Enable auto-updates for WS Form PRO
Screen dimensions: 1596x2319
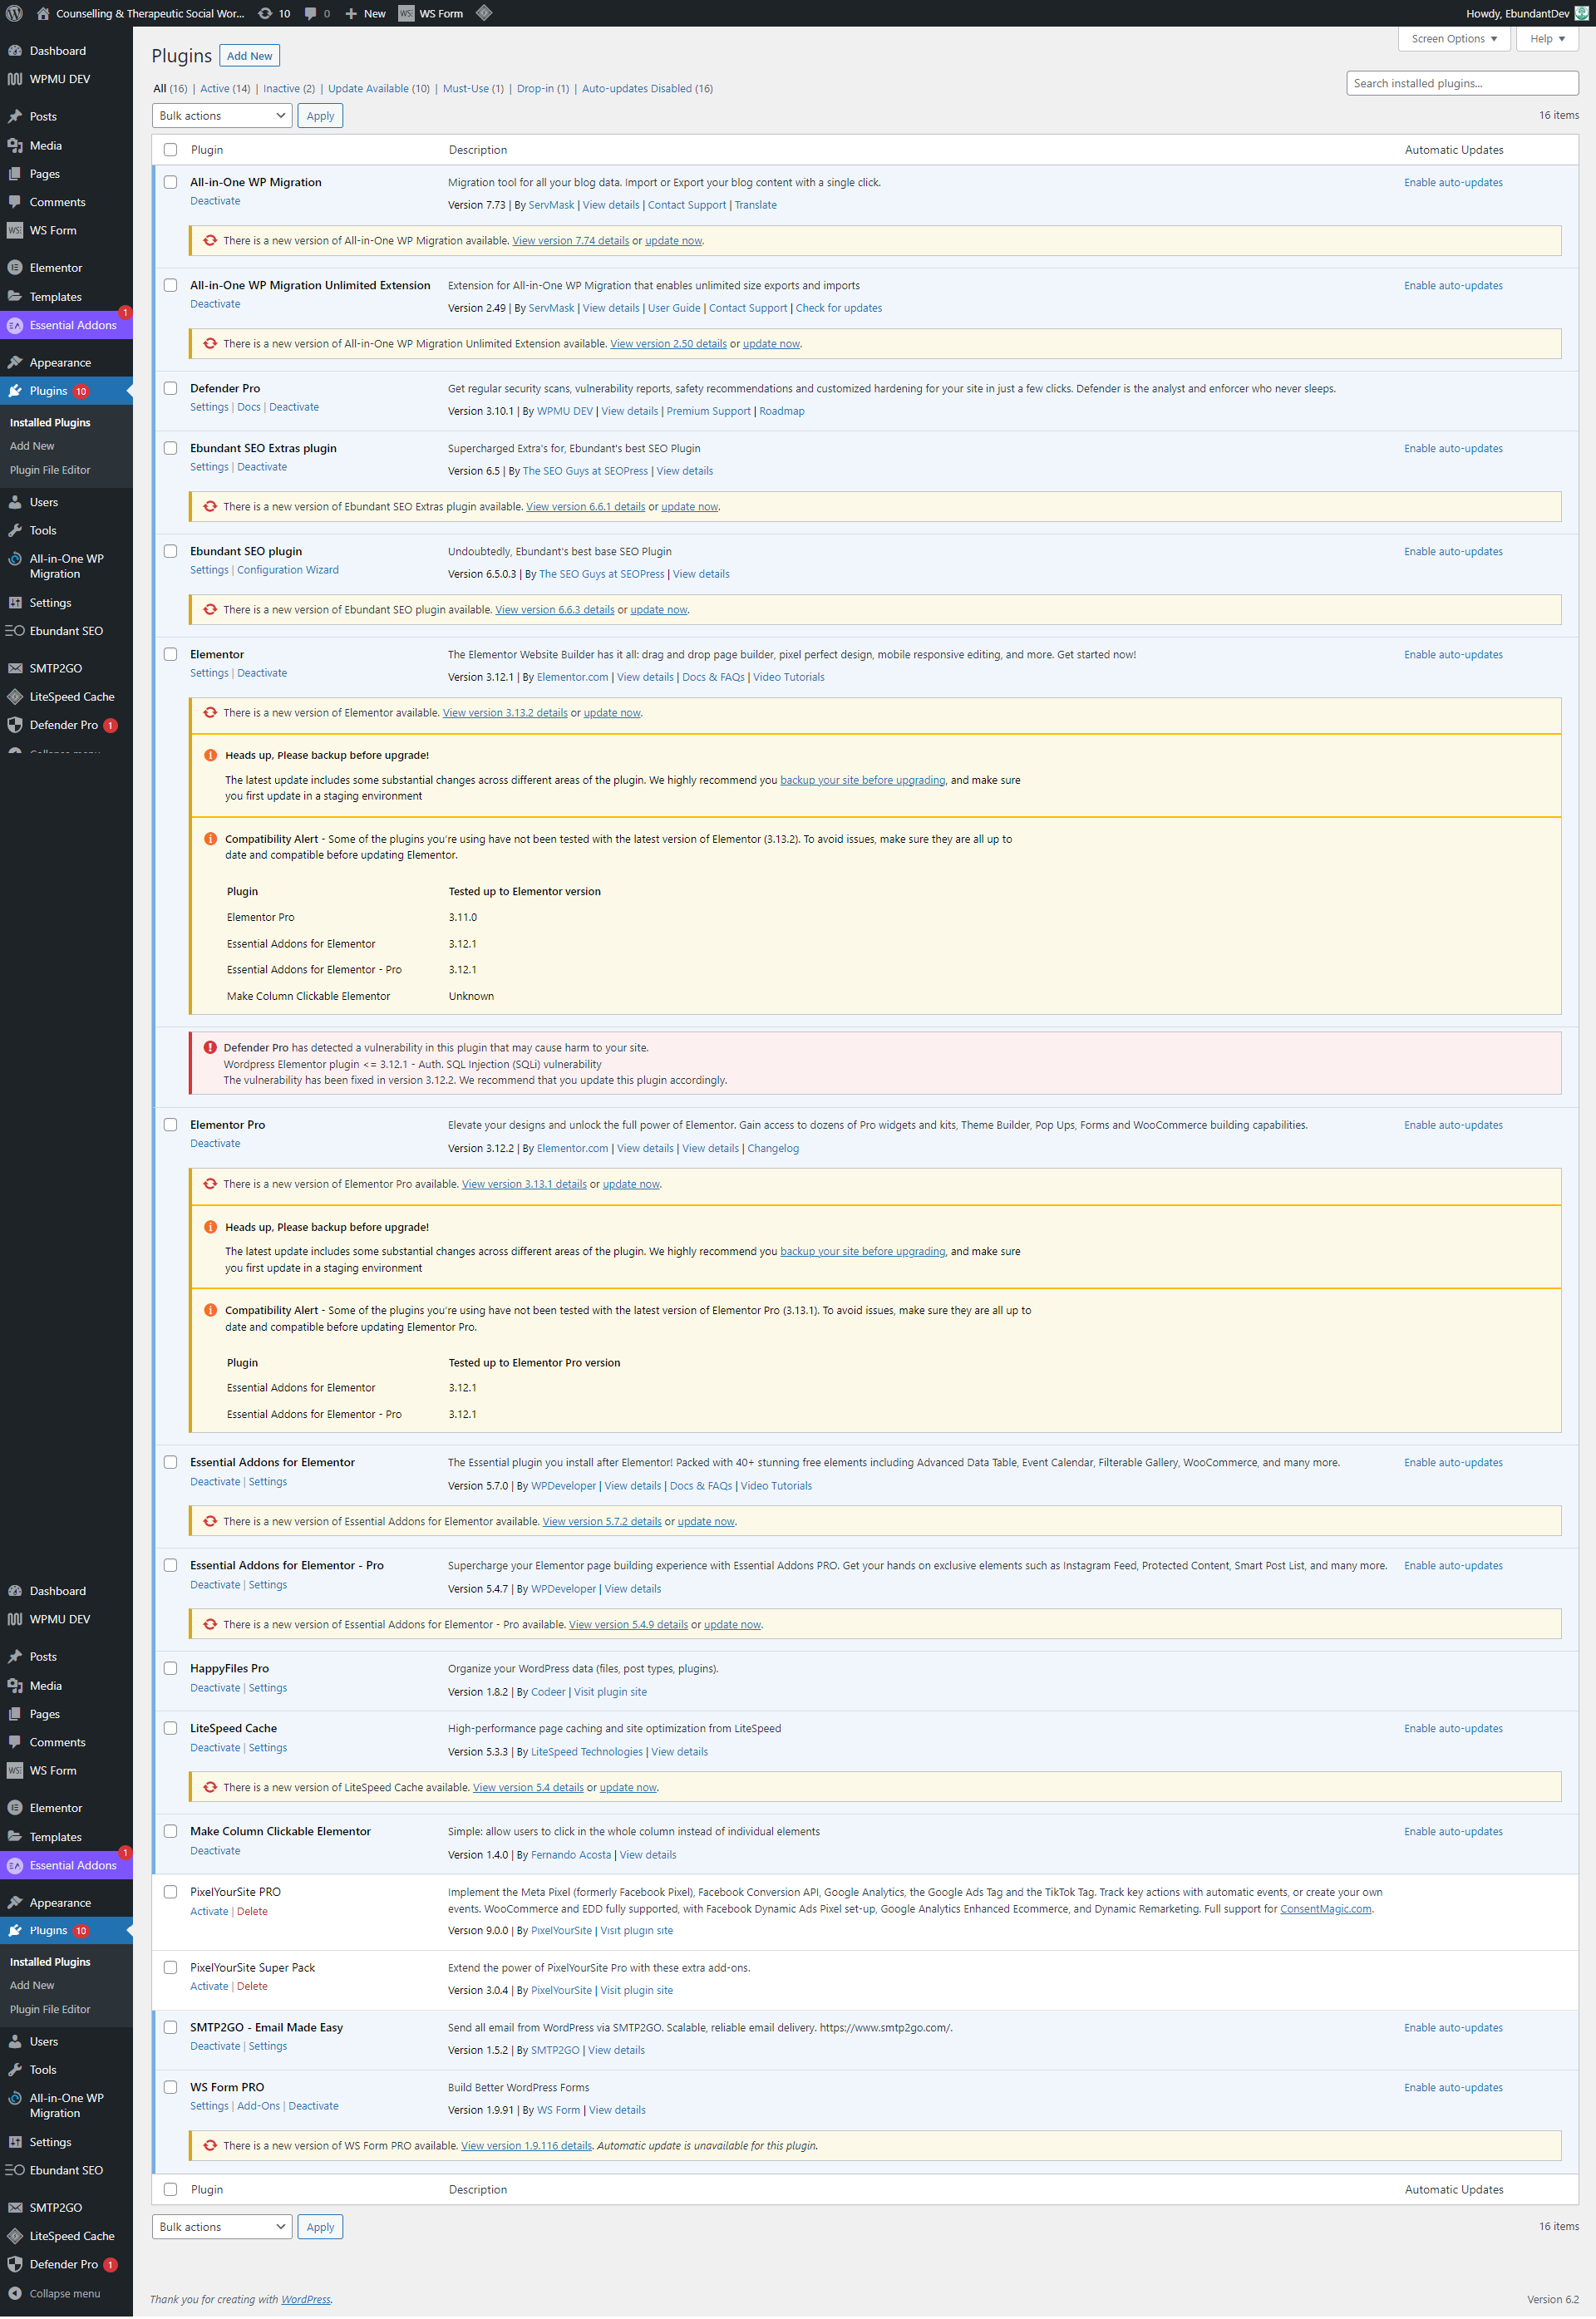tap(1452, 2087)
